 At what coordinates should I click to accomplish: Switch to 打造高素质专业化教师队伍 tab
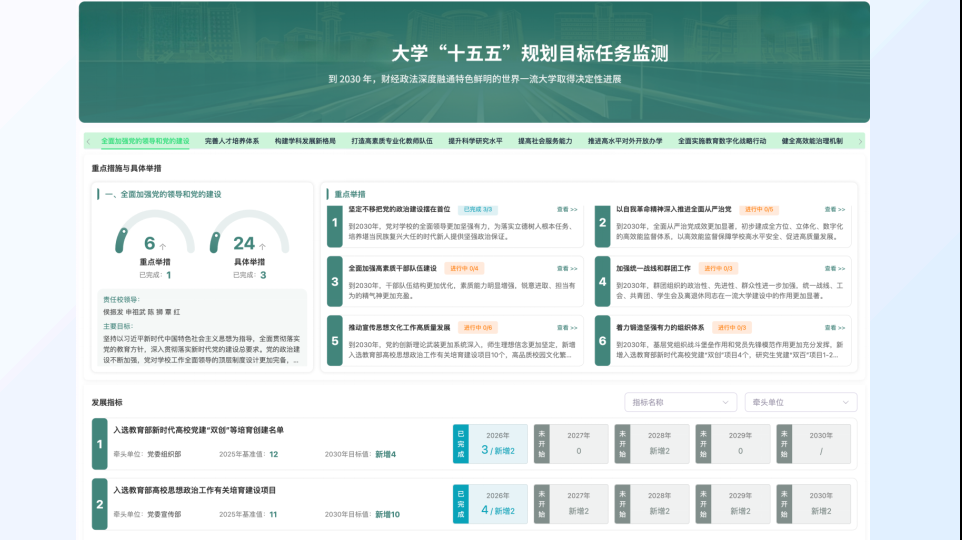[392, 141]
